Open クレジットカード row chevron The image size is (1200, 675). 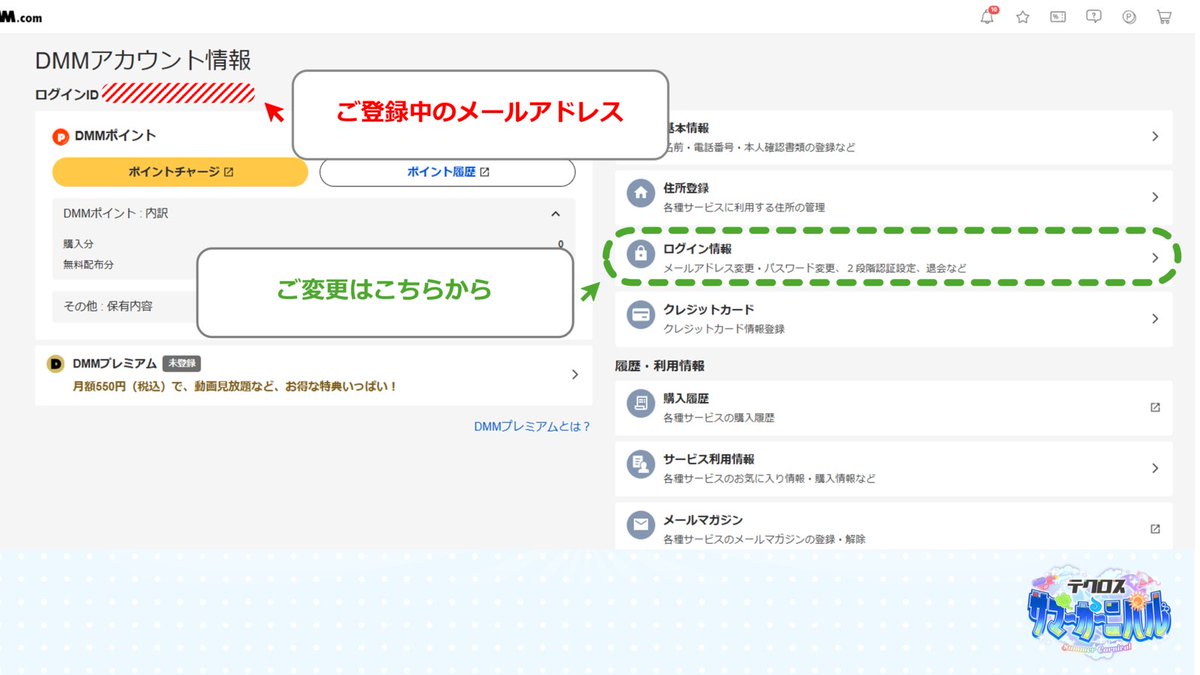click(x=1155, y=319)
